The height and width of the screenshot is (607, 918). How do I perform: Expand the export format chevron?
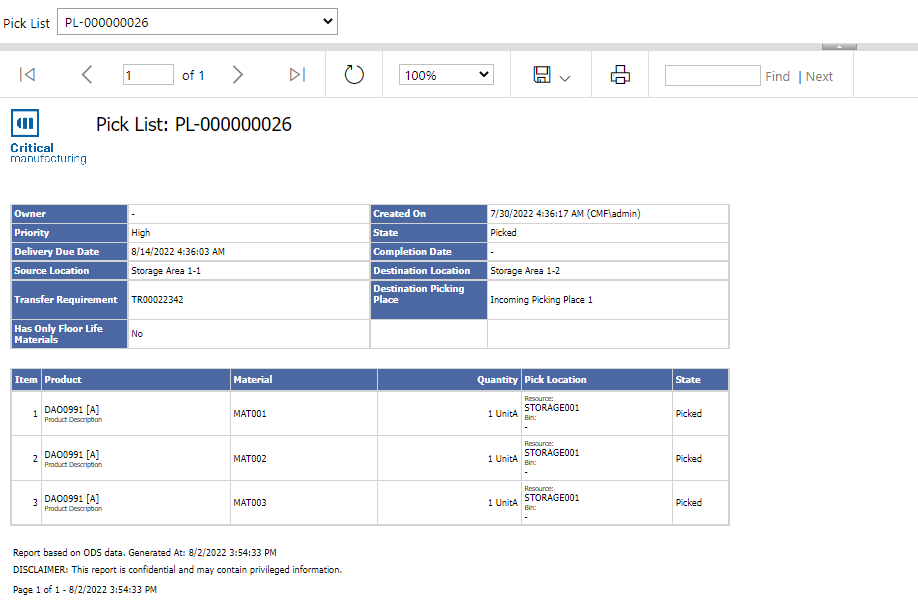coord(565,78)
